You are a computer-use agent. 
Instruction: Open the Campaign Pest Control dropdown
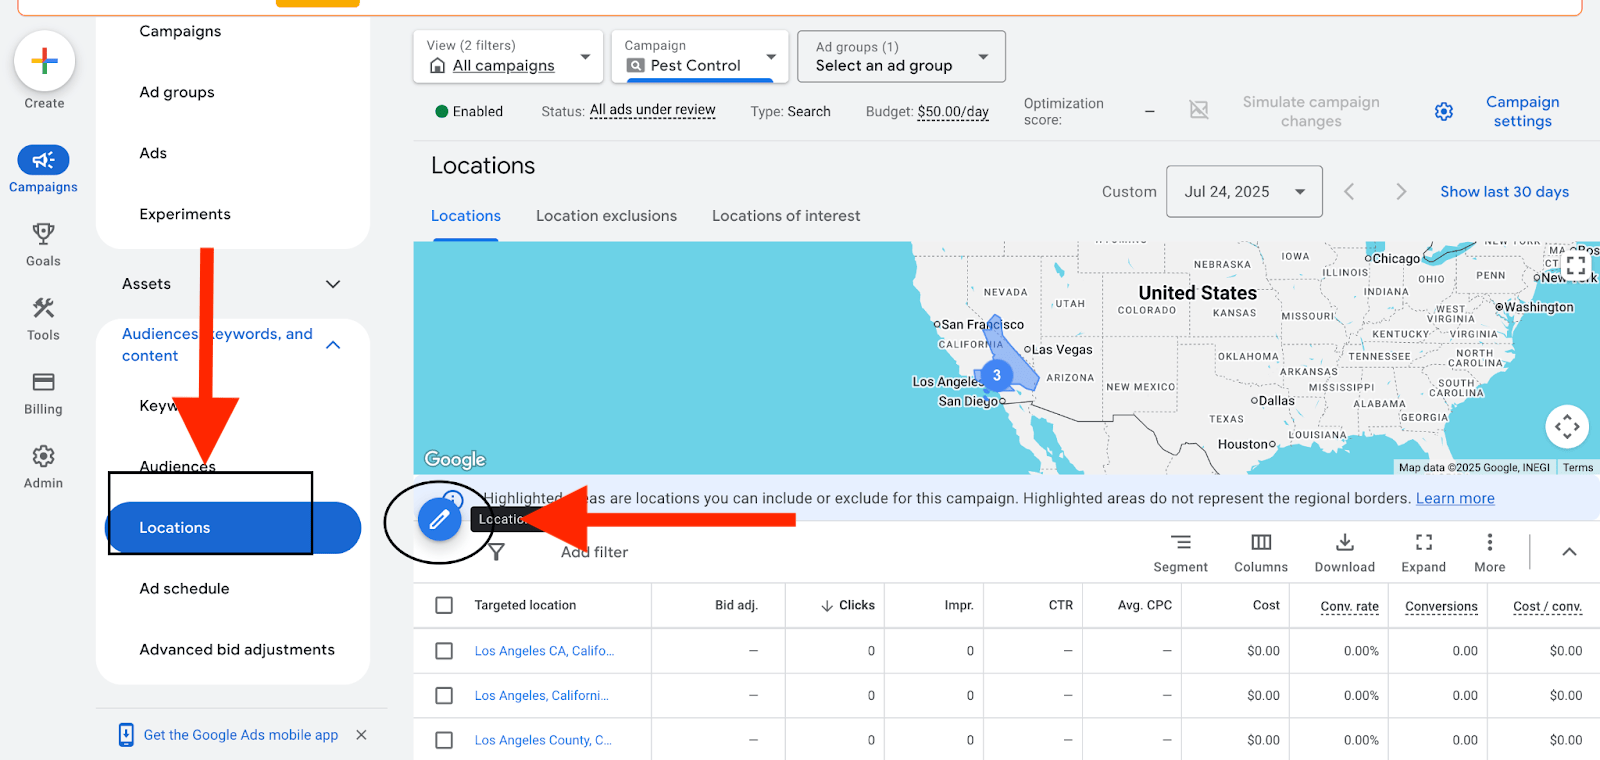click(700, 56)
